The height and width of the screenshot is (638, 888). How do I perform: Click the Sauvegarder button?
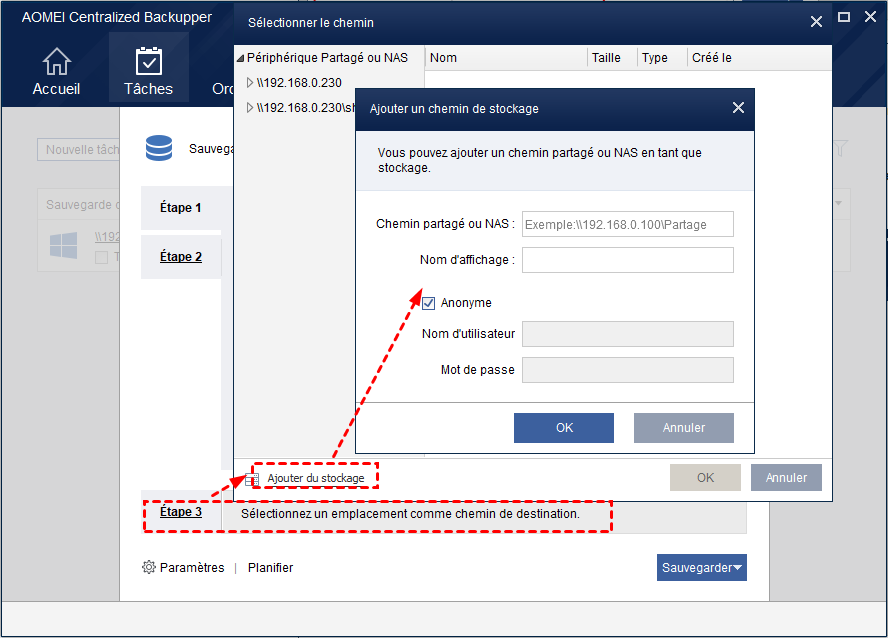(702, 567)
